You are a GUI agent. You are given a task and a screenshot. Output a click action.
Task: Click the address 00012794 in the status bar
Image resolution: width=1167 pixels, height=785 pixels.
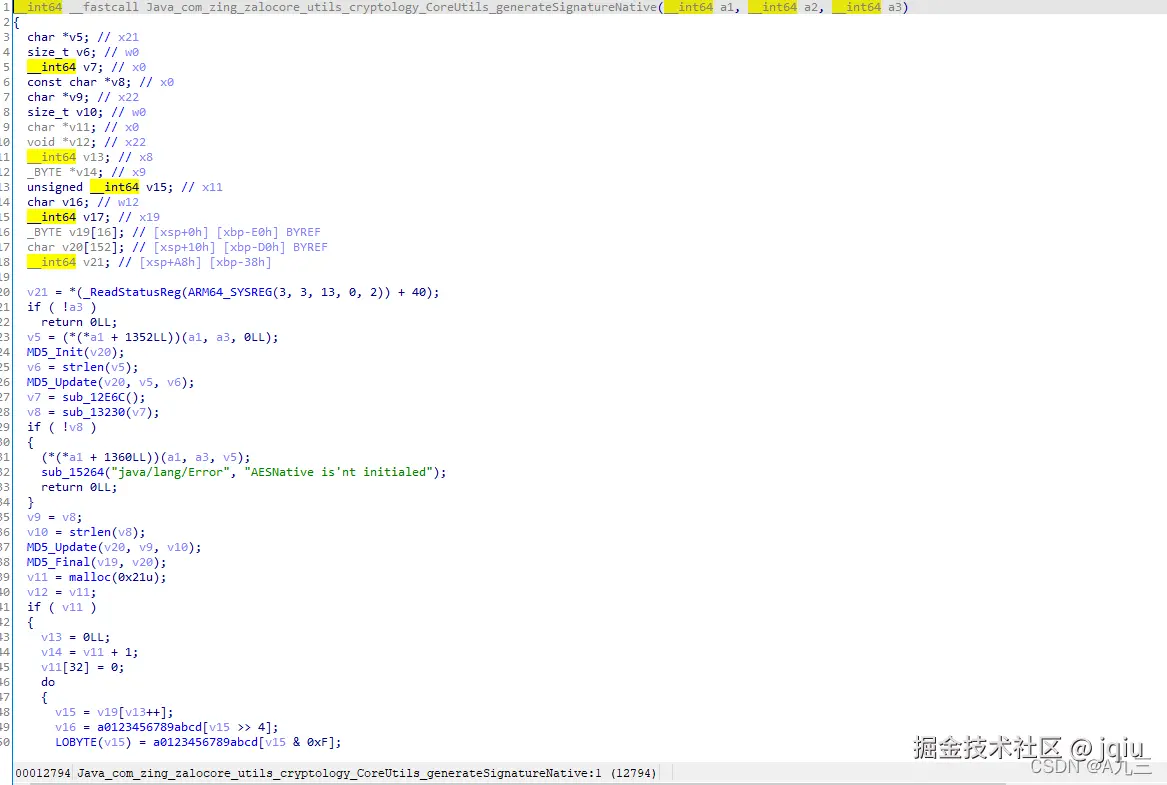(x=43, y=773)
